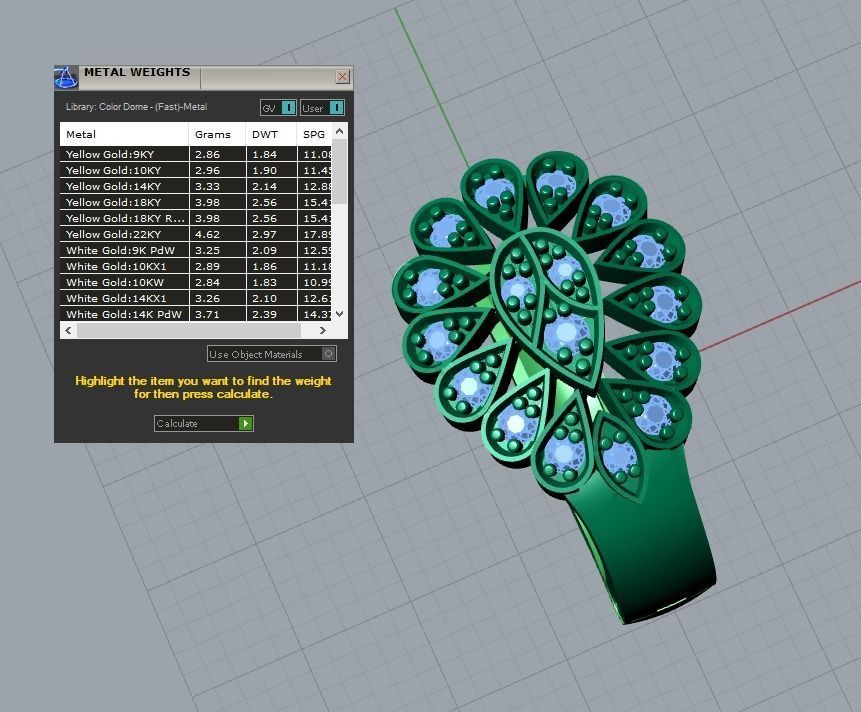Select the White Gold:9K PdW row

tap(195, 250)
